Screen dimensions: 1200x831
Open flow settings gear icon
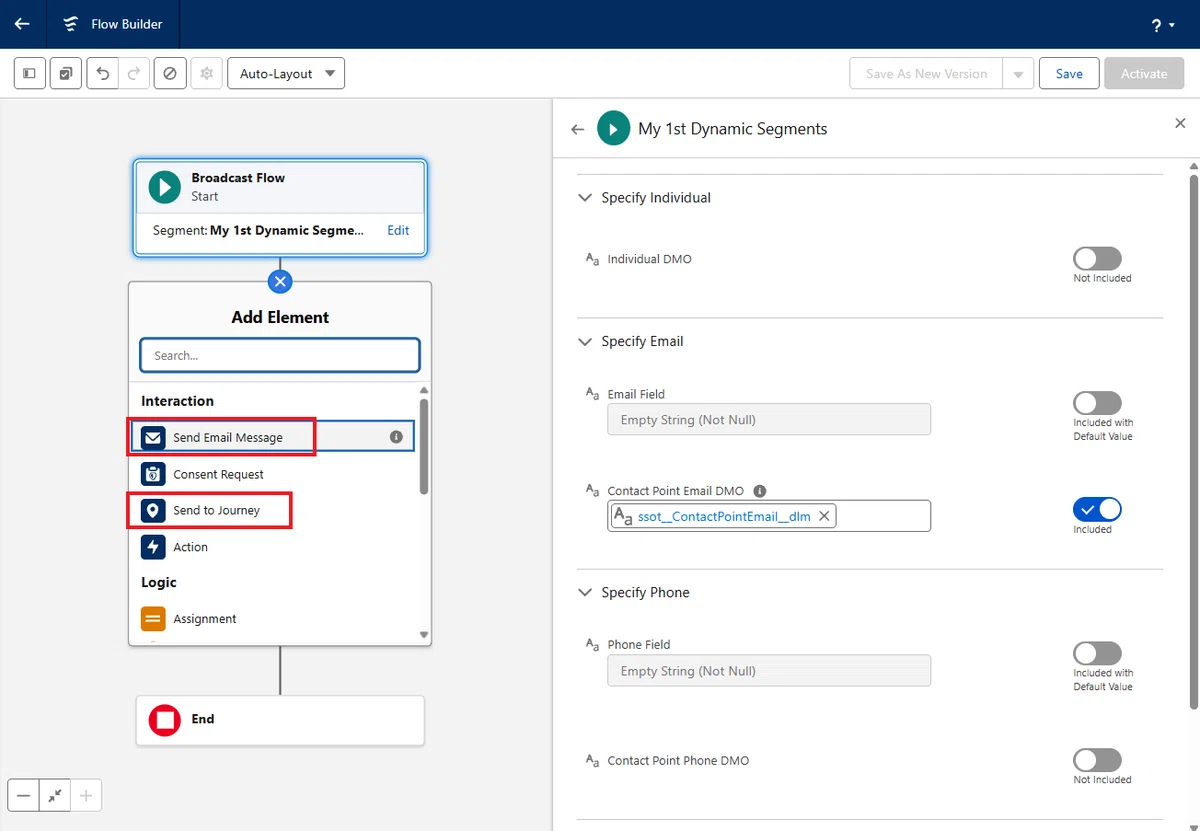207,74
